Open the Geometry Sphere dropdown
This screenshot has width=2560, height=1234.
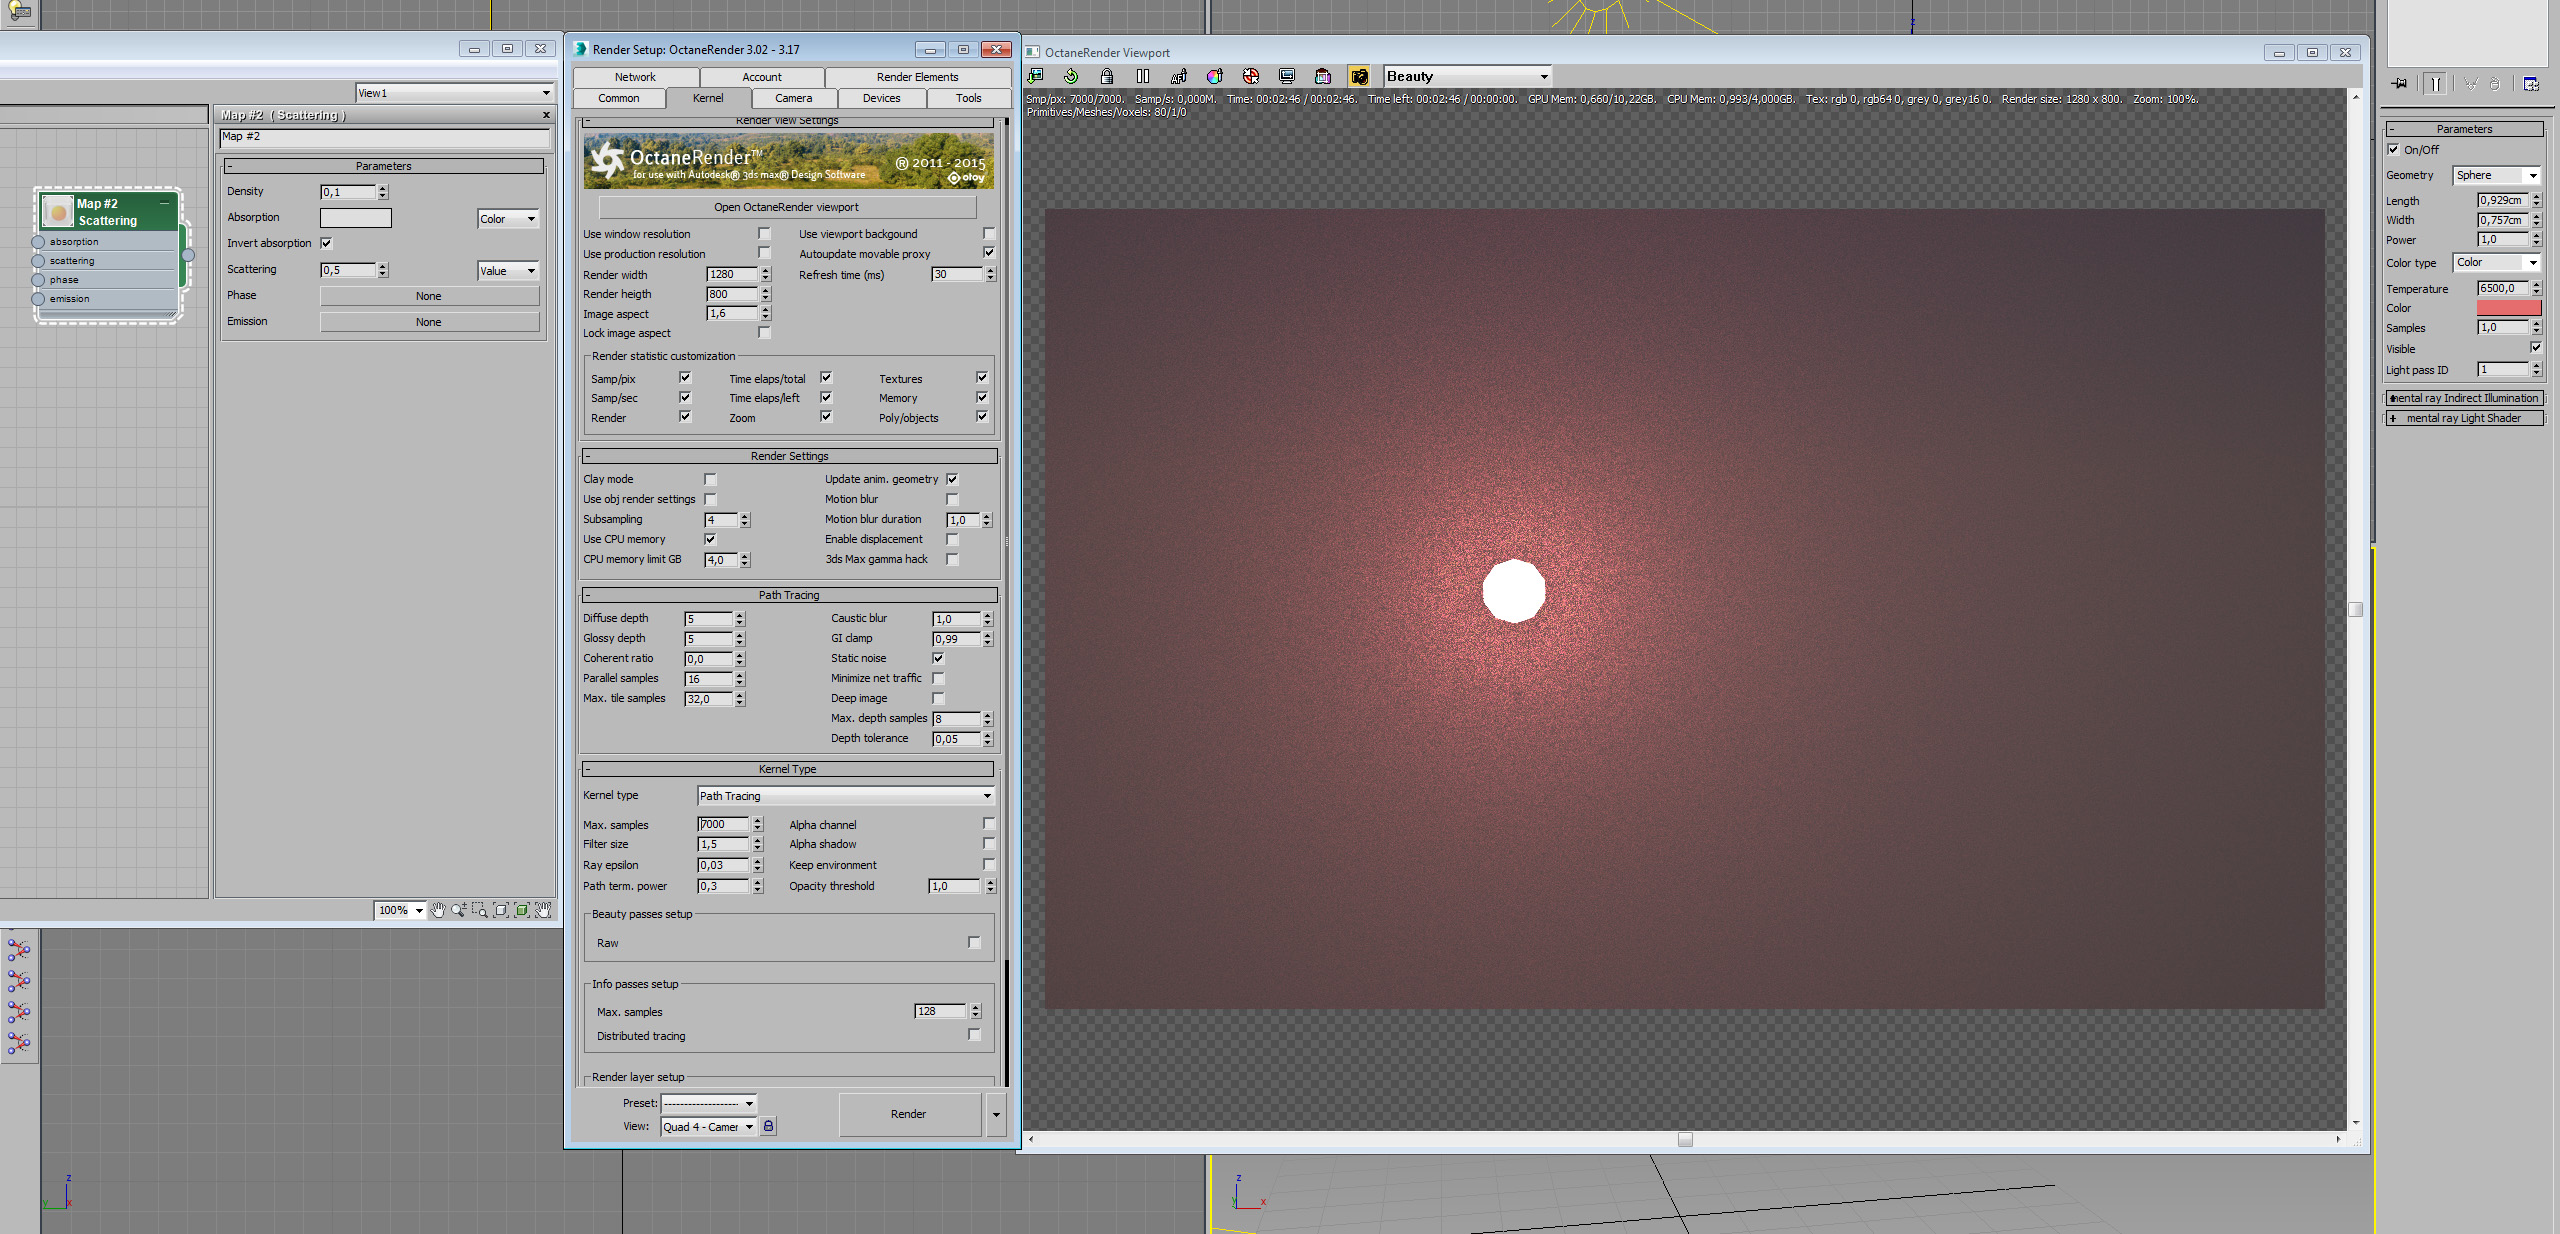pyautogui.click(x=2497, y=175)
